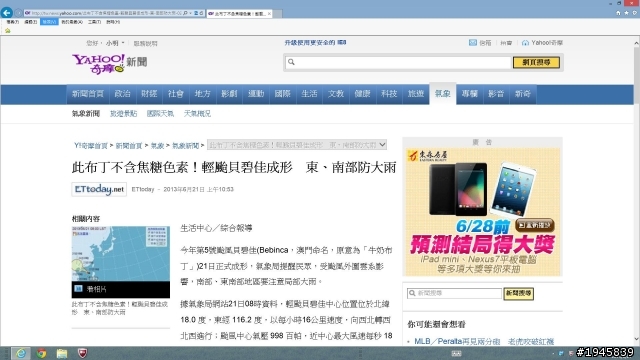This screenshot has height=360, width=640.
Task: Open the 新聞首頁 navigation tab
Action: tap(87, 94)
